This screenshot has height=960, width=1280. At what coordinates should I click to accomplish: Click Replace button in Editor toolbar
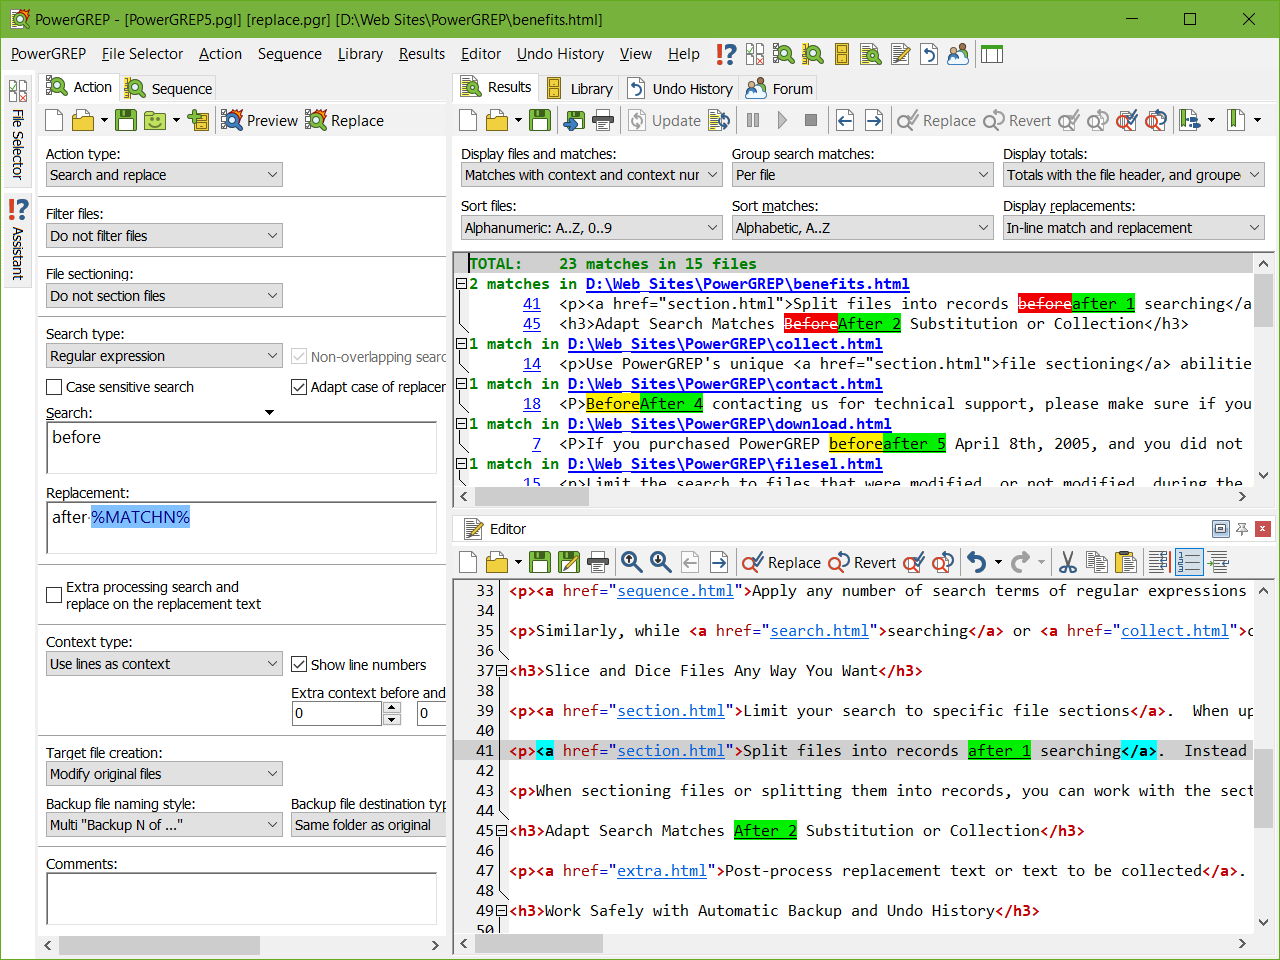pos(782,562)
